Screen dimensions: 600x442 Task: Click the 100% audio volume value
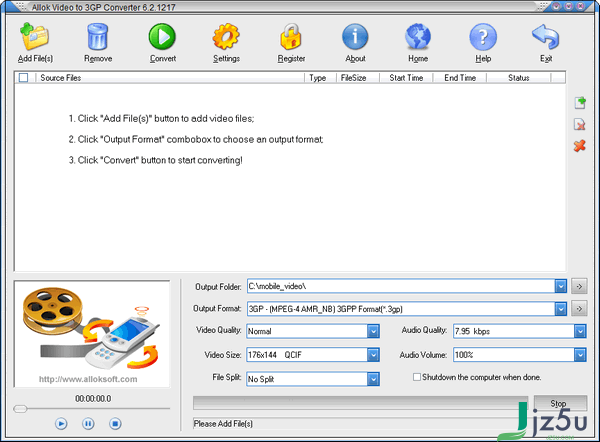tap(464, 355)
